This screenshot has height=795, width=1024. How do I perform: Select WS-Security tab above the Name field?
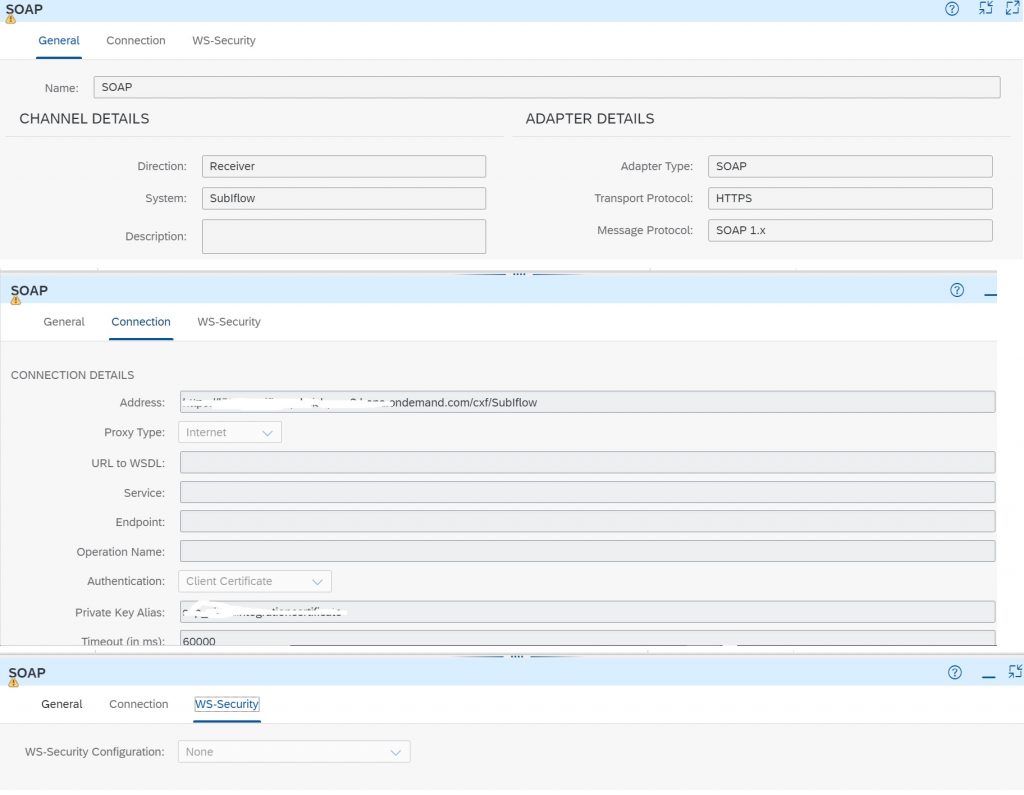223,41
